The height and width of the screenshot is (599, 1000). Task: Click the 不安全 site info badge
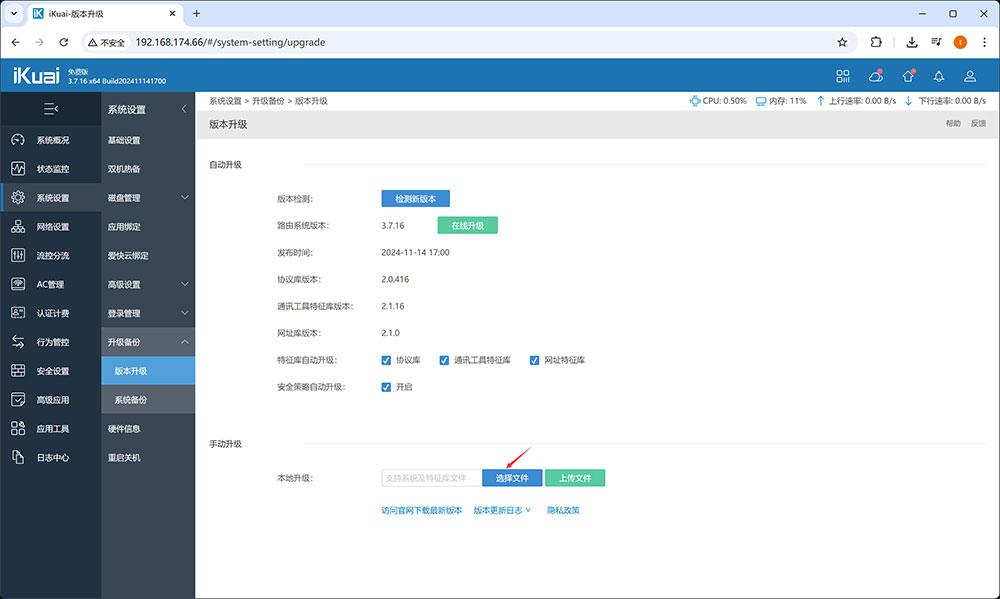pos(107,42)
